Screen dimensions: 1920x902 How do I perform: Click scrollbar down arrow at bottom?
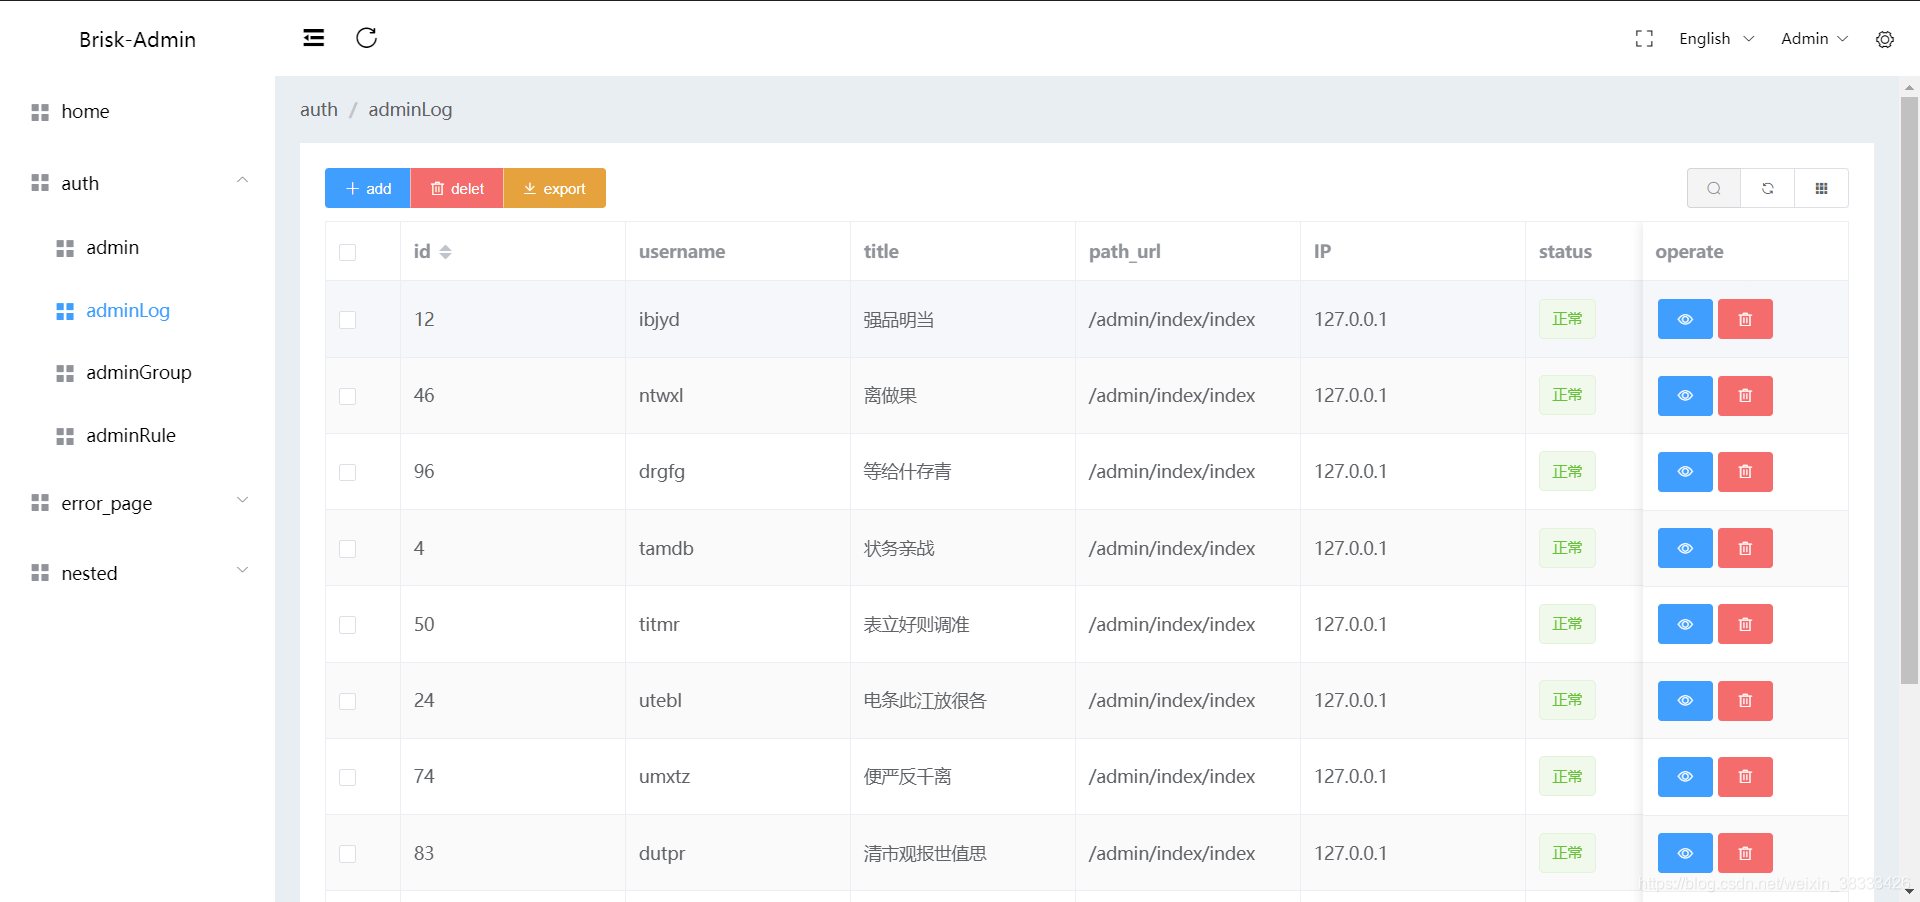[1909, 891]
